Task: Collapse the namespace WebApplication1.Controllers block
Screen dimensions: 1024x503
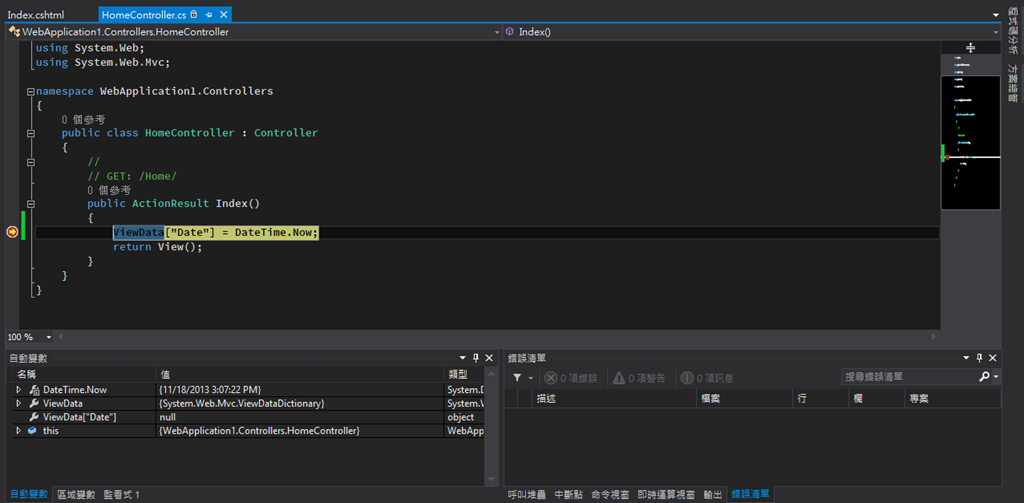Action: (31, 91)
